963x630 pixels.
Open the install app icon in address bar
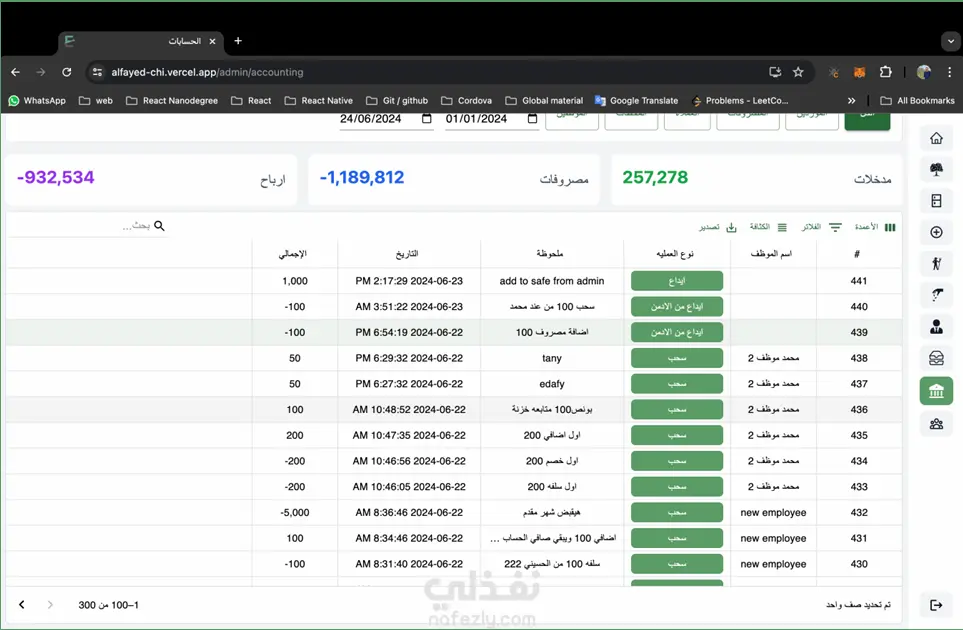point(774,72)
